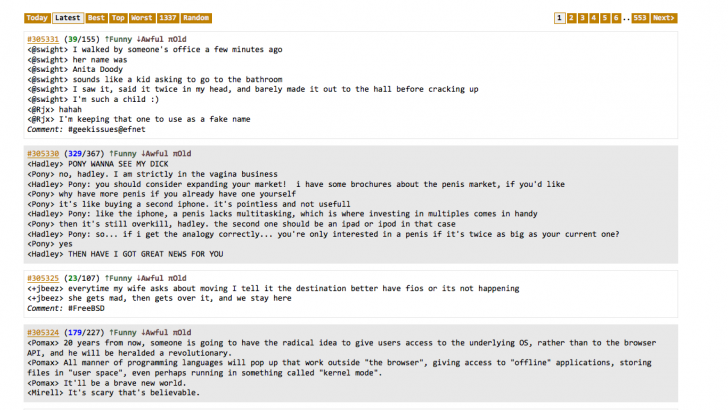Open quote #305330 permalink
Viewport: 728px width, 410px height.
tap(43, 154)
